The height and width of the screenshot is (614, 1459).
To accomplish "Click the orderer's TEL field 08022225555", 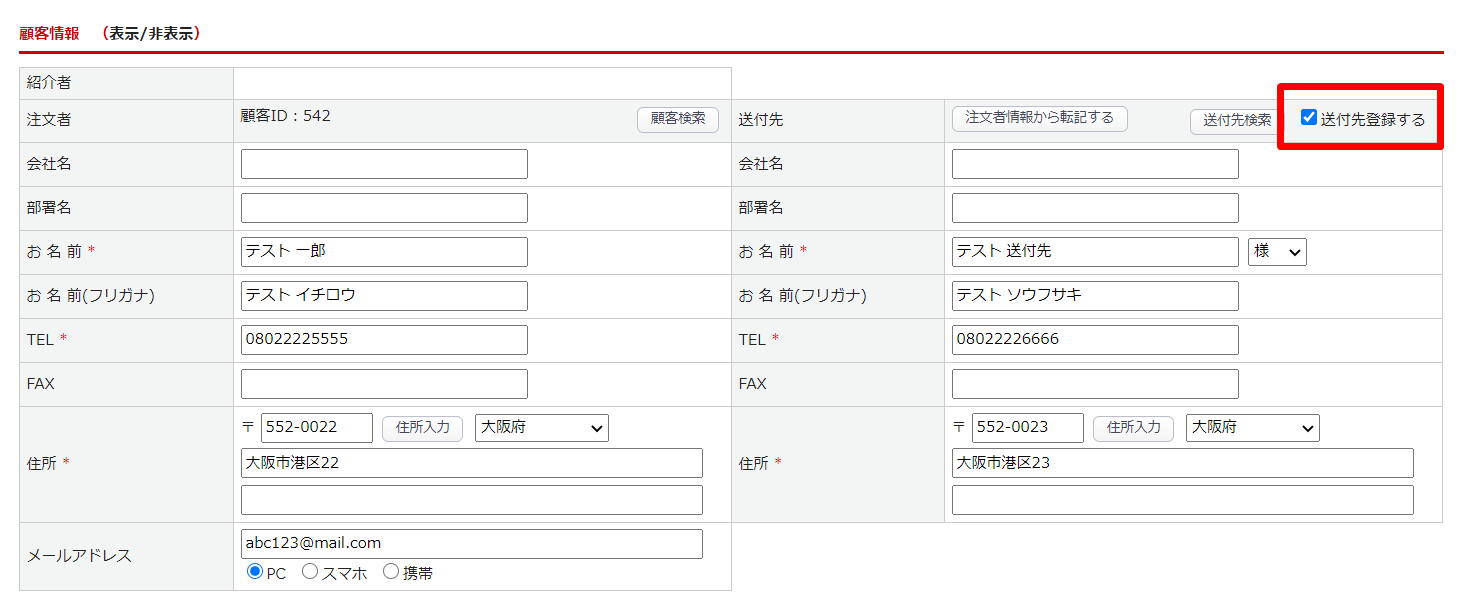I will pyautogui.click(x=384, y=340).
